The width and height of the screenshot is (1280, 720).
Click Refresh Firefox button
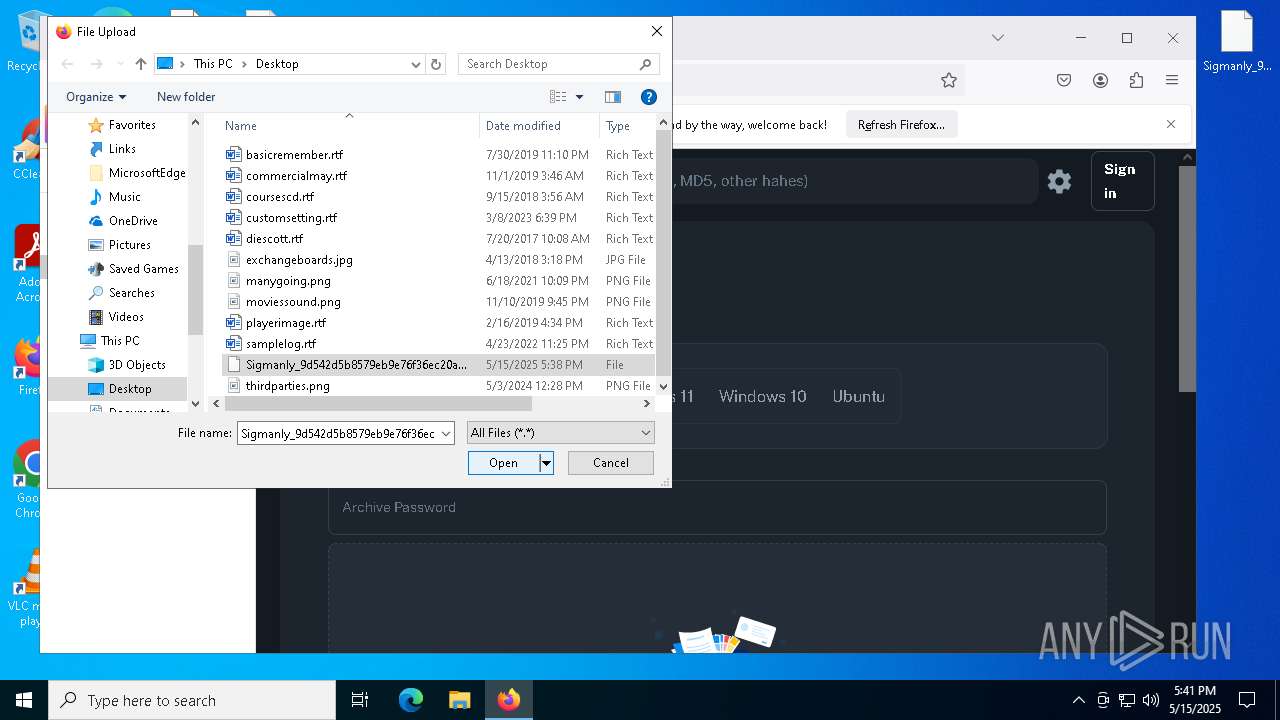[x=901, y=125]
